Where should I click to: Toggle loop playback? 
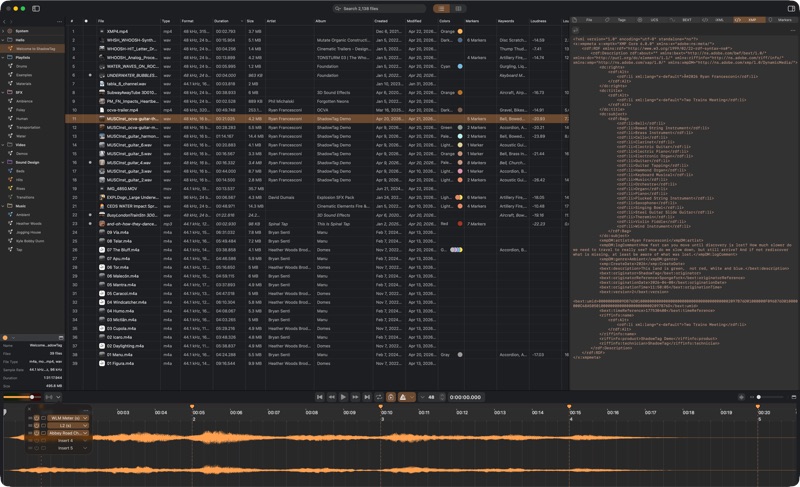[379, 397]
